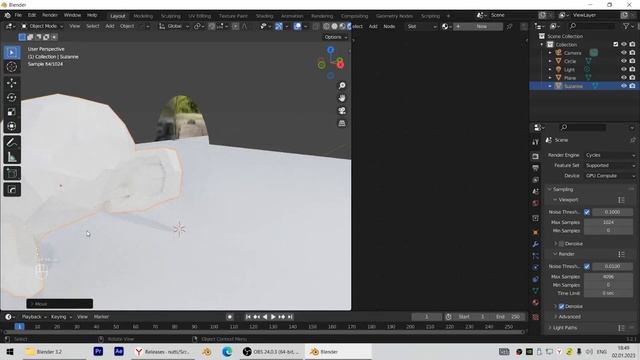Viewport: 640px width, 360px height.
Task: Open the Render Engine Cycles dropdown
Action: click(x=610, y=155)
